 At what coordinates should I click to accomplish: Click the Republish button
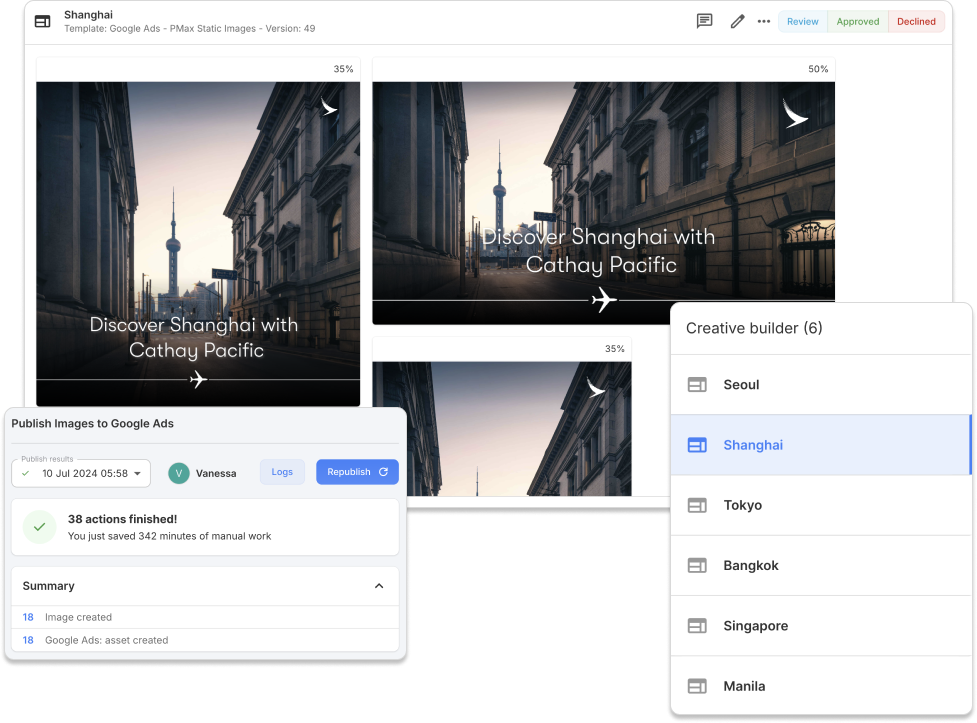[x=357, y=472]
